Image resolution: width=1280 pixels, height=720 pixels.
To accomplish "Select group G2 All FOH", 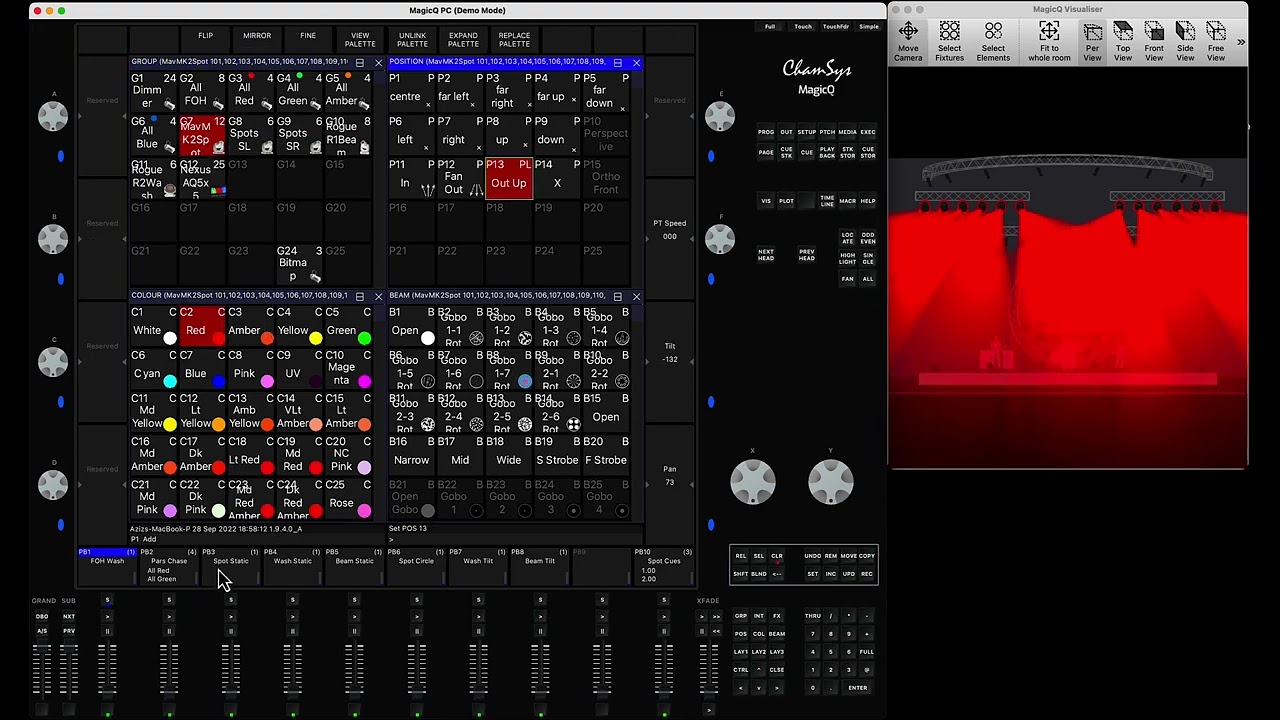I will (202, 92).
